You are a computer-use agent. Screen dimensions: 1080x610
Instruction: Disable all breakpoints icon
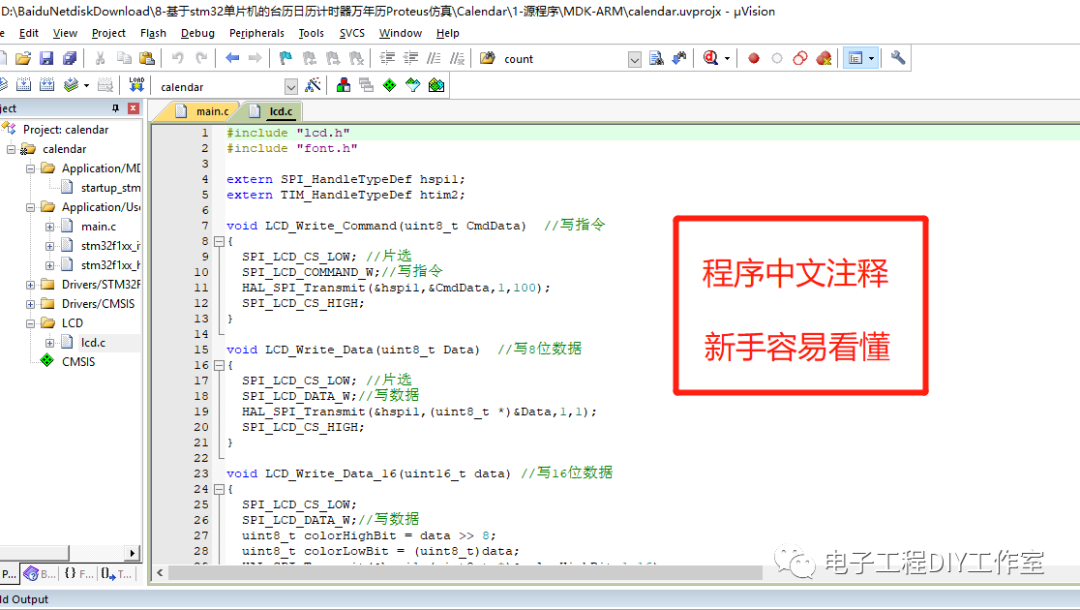[800, 59]
